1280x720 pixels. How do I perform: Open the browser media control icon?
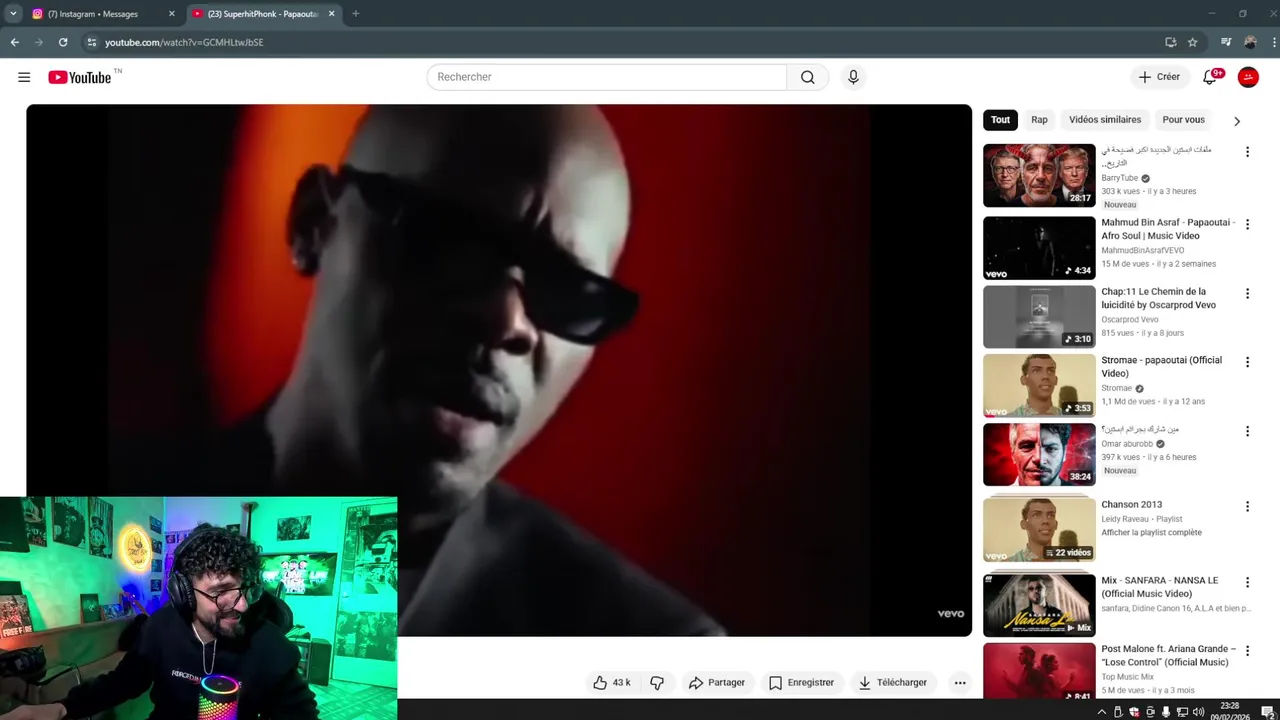[x=1226, y=42]
